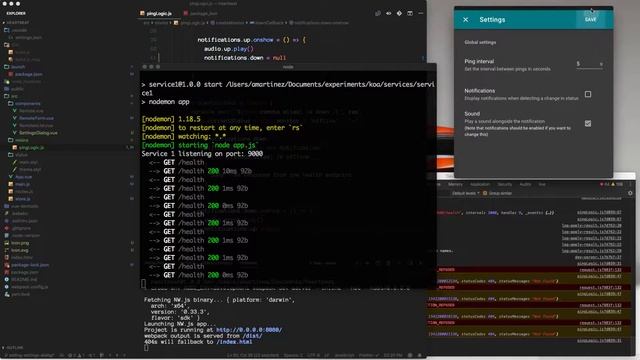Open the editor More Actions ellipsis
640x360 pixels.
coord(421,13)
